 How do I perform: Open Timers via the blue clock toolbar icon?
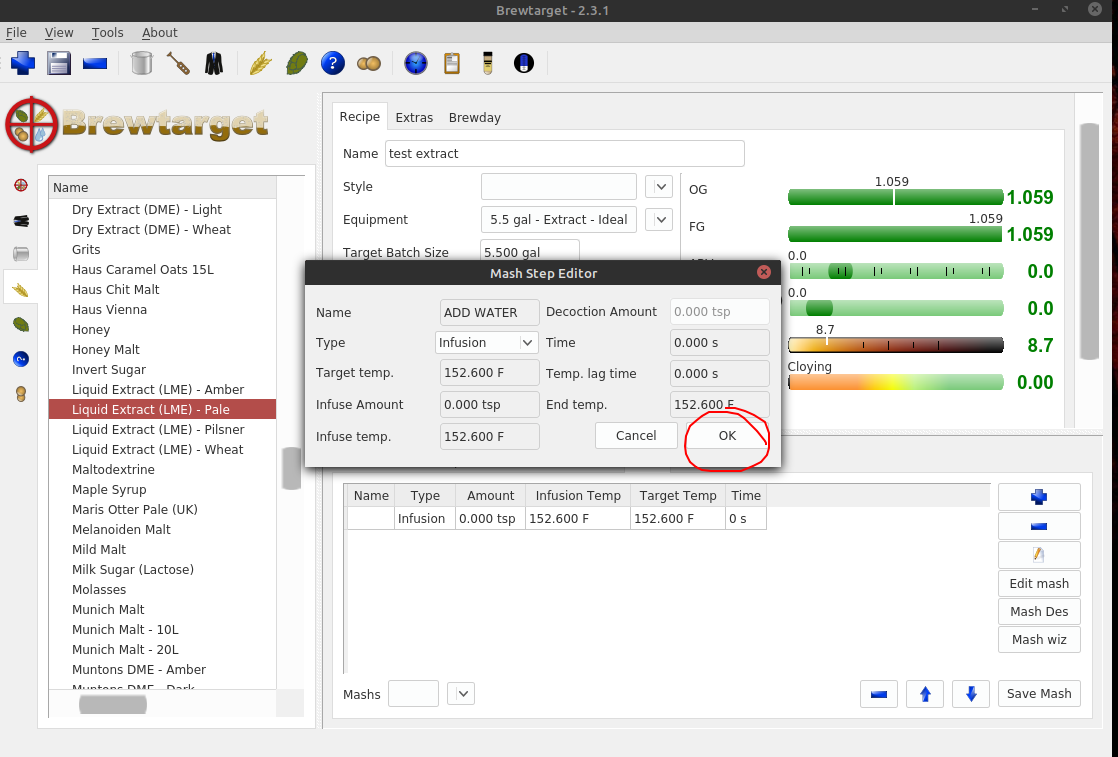tap(416, 63)
